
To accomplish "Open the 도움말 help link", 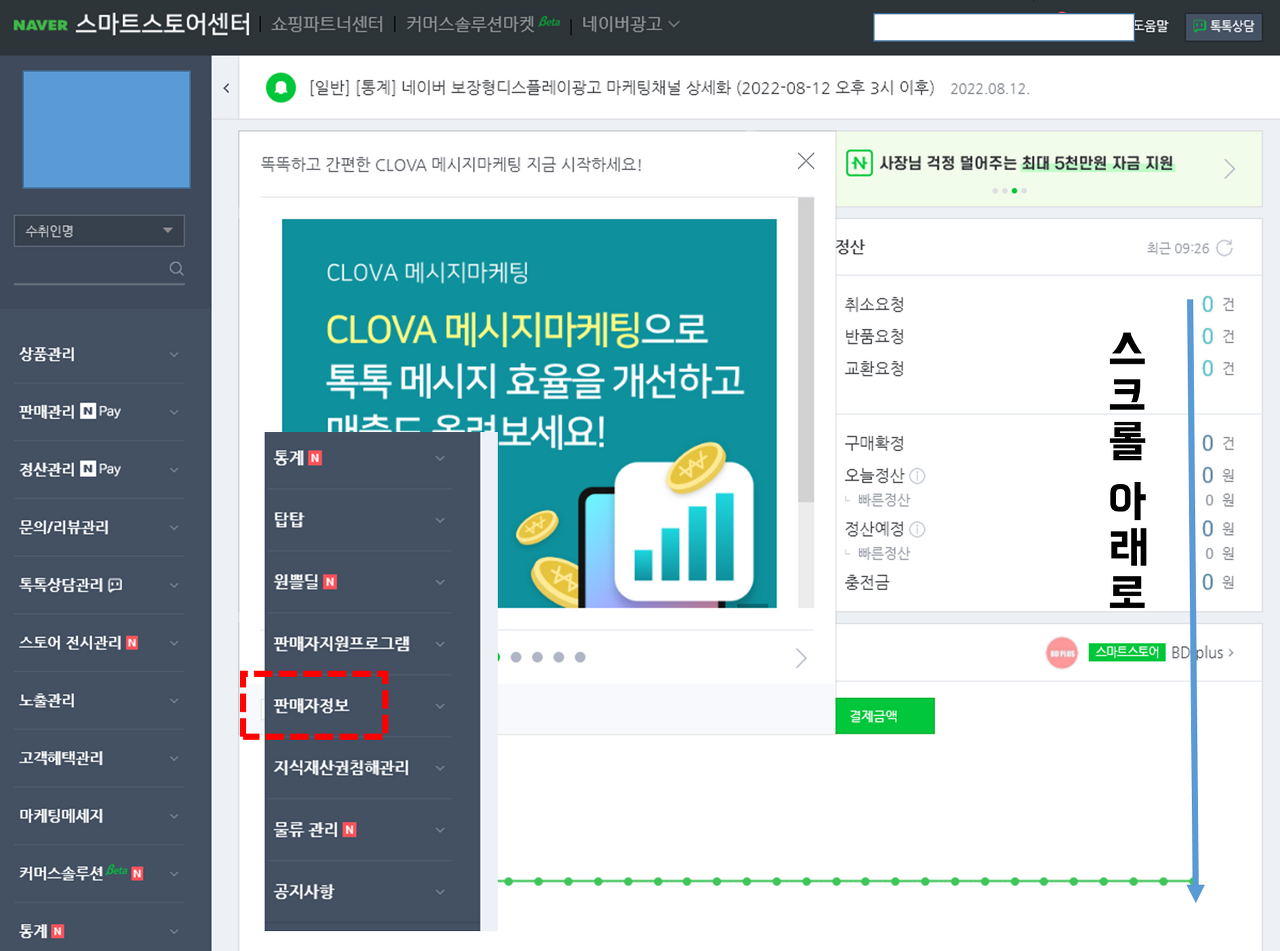I will point(1151,27).
